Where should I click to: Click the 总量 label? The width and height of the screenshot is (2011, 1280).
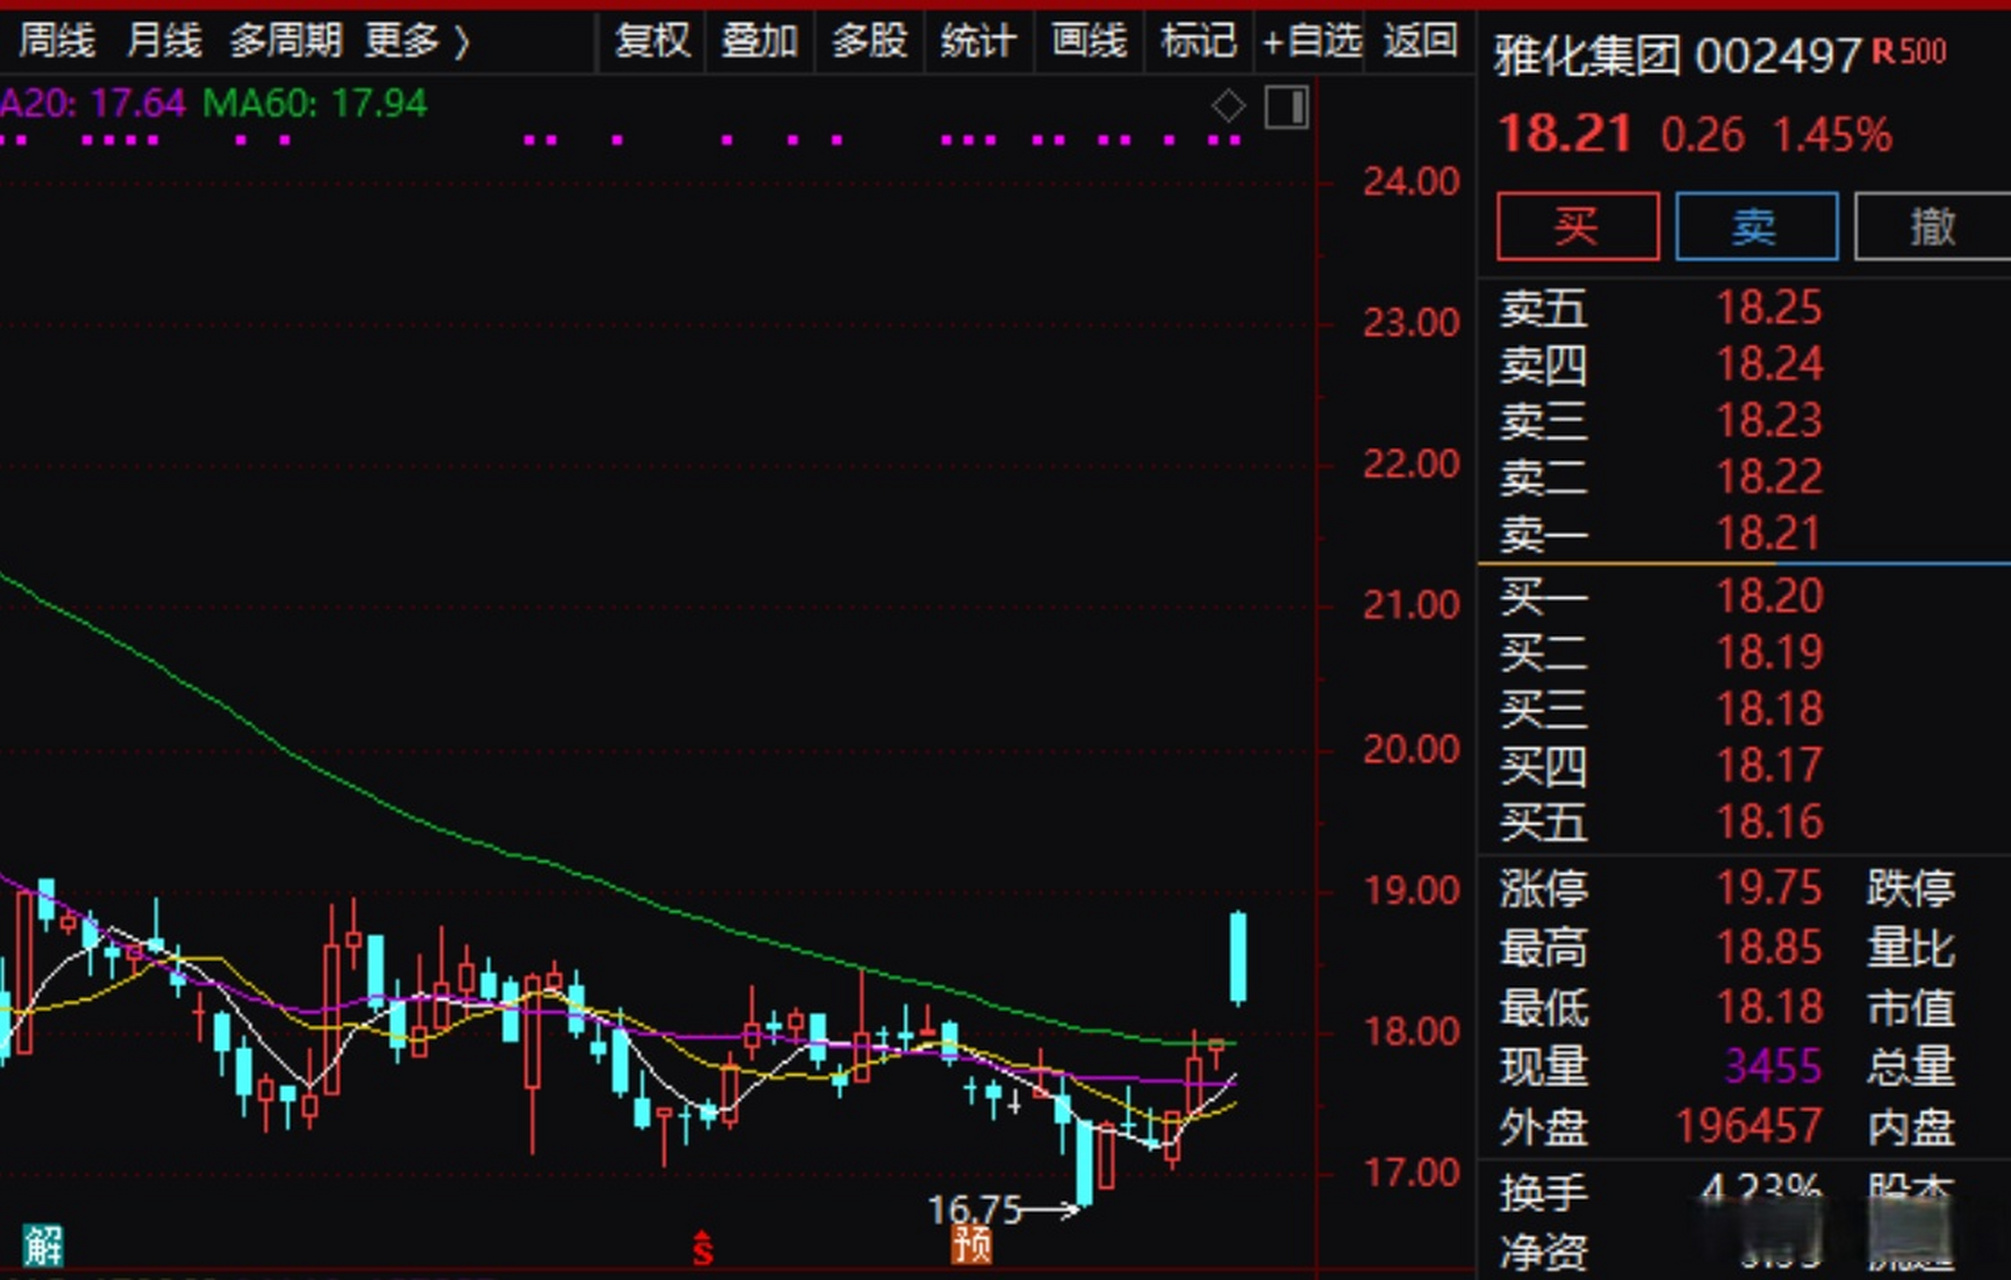pos(1910,1066)
